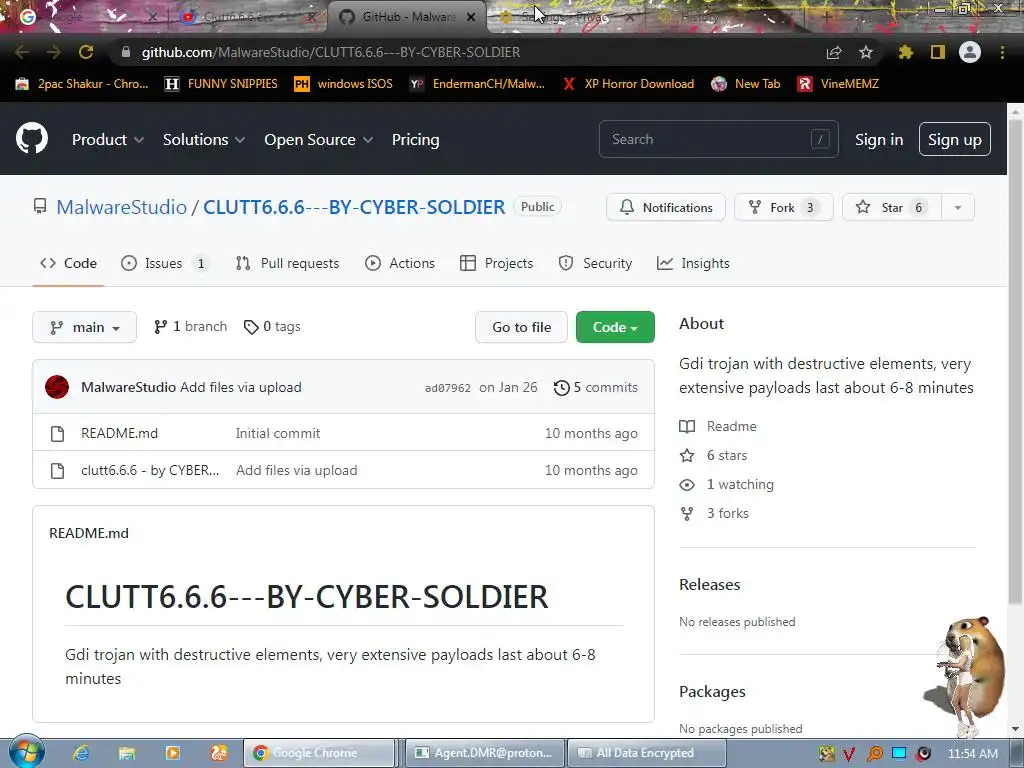Click the Go to file button
Viewport: 1024px width, 768px height.
[522, 327]
